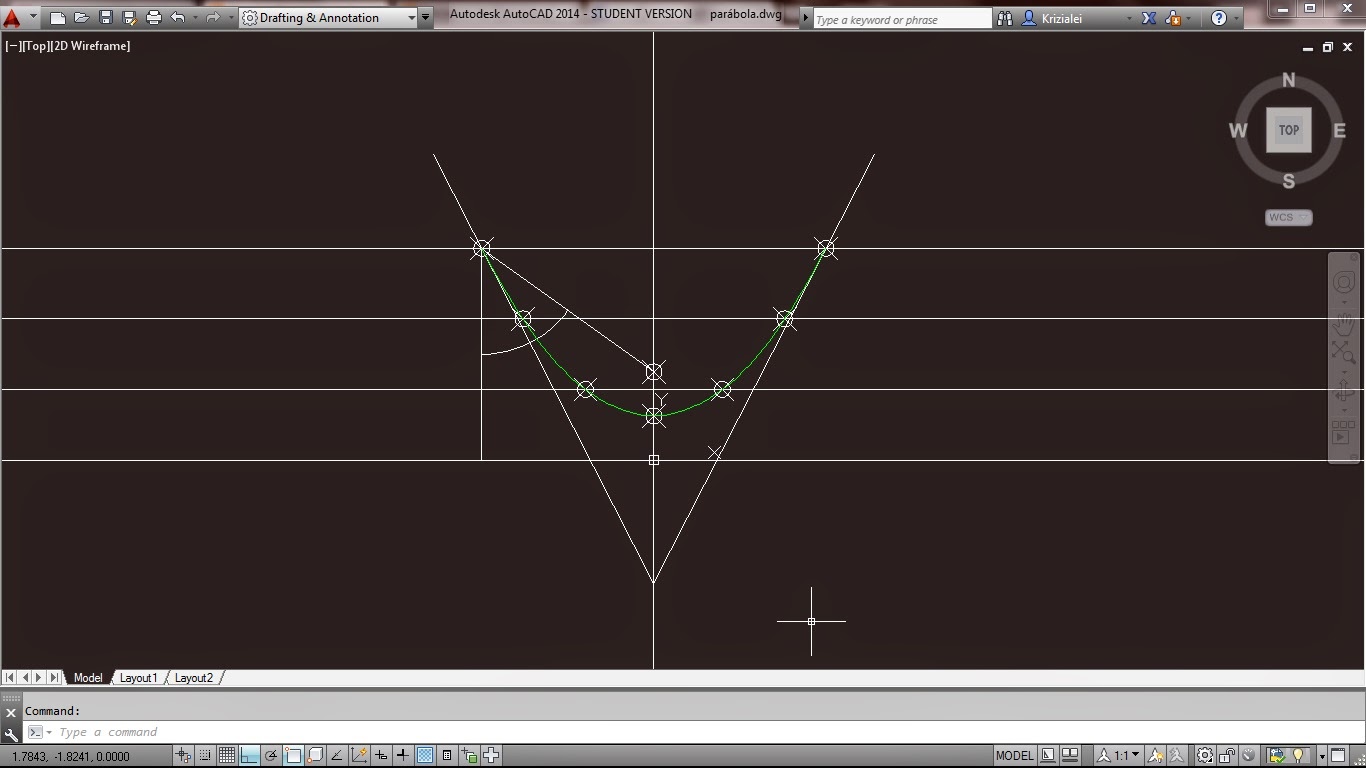Enable Grid Display in the status bar
This screenshot has height=768, width=1366.
[227, 756]
